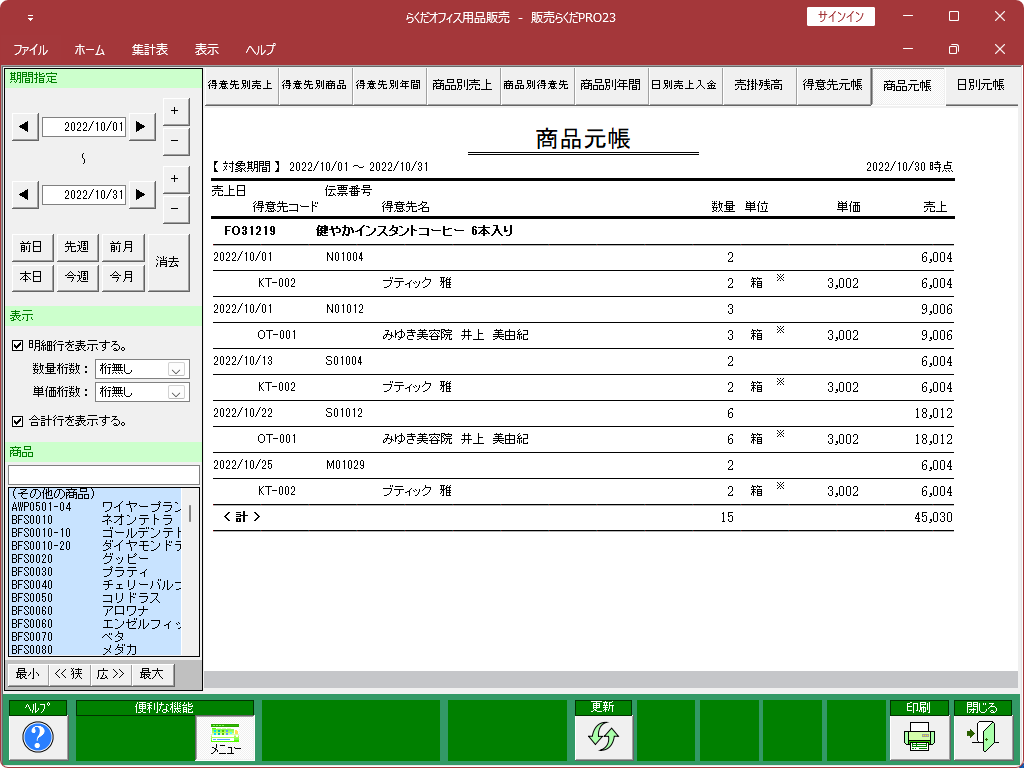Click the サインイン button
The height and width of the screenshot is (768, 1024).
[x=840, y=16]
